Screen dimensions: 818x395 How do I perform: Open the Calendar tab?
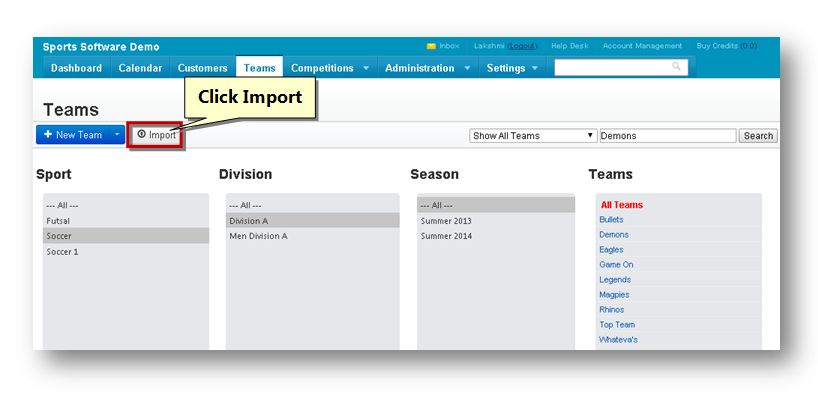coord(140,68)
